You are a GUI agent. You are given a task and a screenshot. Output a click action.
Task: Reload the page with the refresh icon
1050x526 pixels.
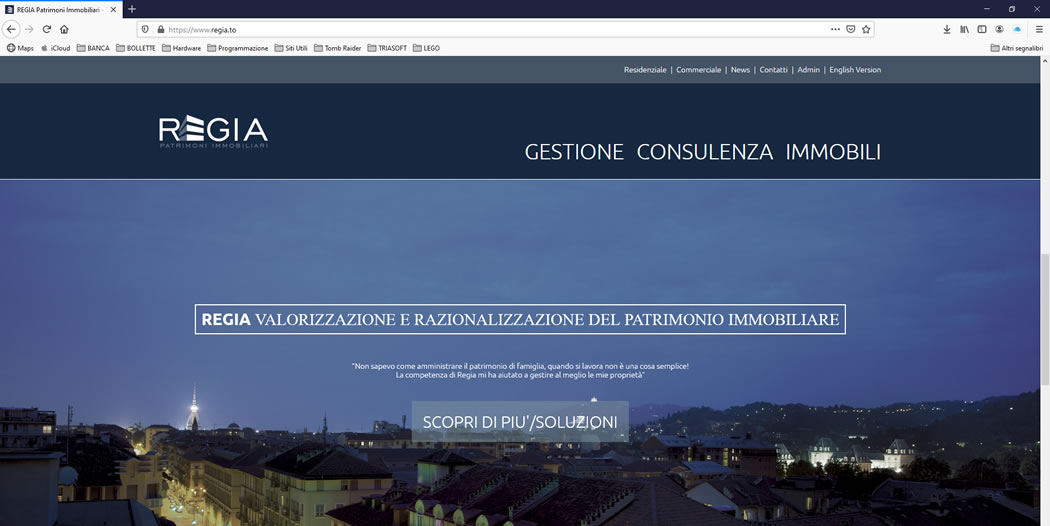(47, 29)
